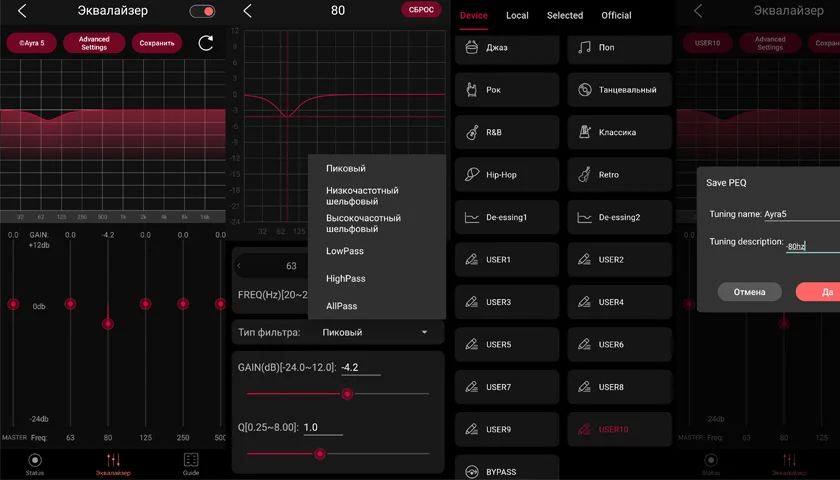
Task: Select the Классика preset
Action: tap(619, 132)
